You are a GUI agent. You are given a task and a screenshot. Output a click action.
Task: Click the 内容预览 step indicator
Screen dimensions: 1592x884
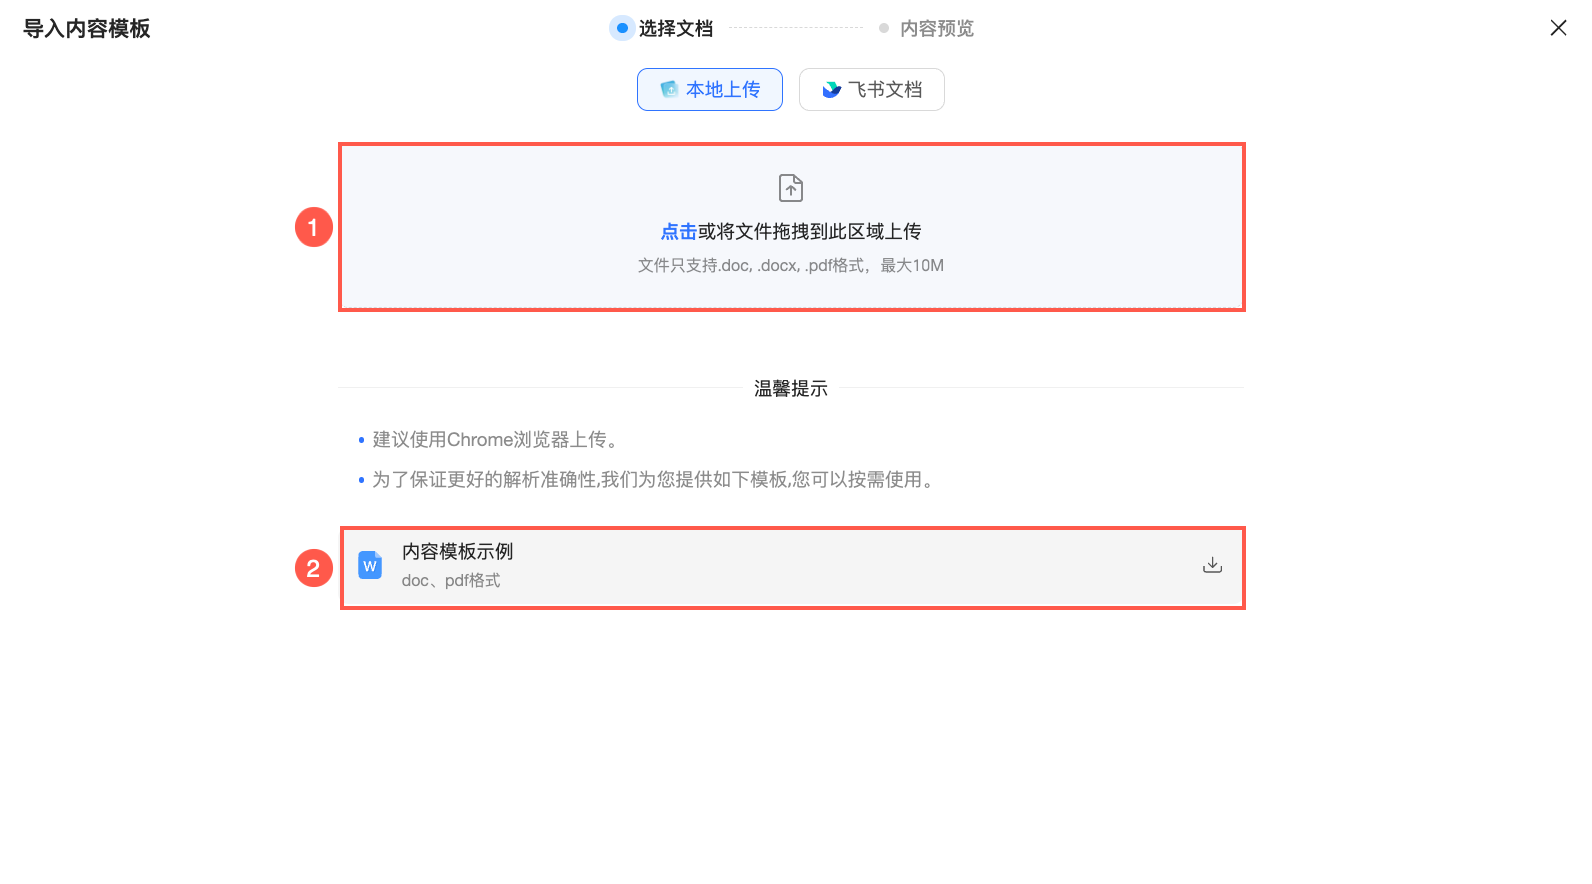pyautogui.click(x=926, y=28)
